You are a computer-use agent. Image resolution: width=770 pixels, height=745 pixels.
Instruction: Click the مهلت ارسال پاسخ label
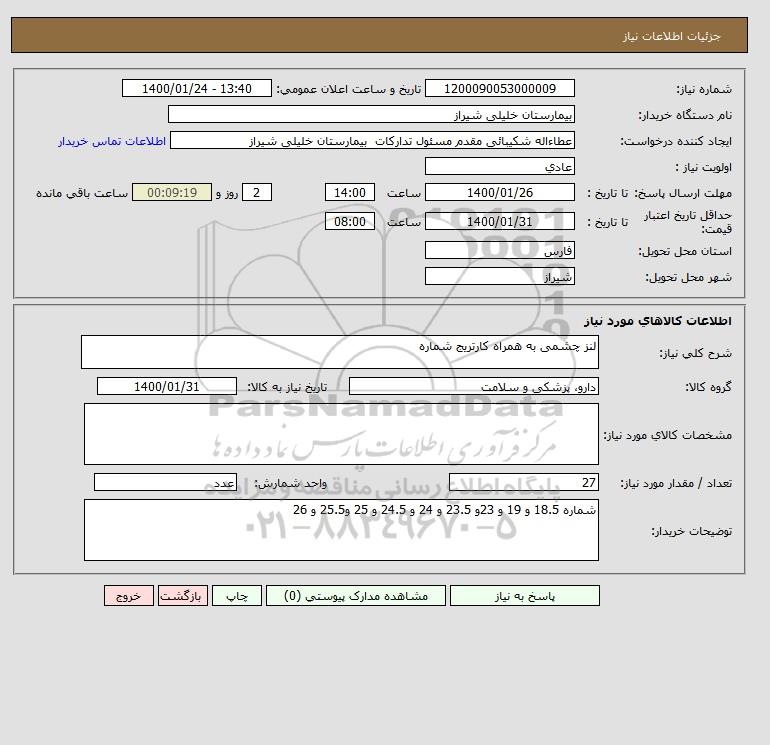(x=683, y=193)
